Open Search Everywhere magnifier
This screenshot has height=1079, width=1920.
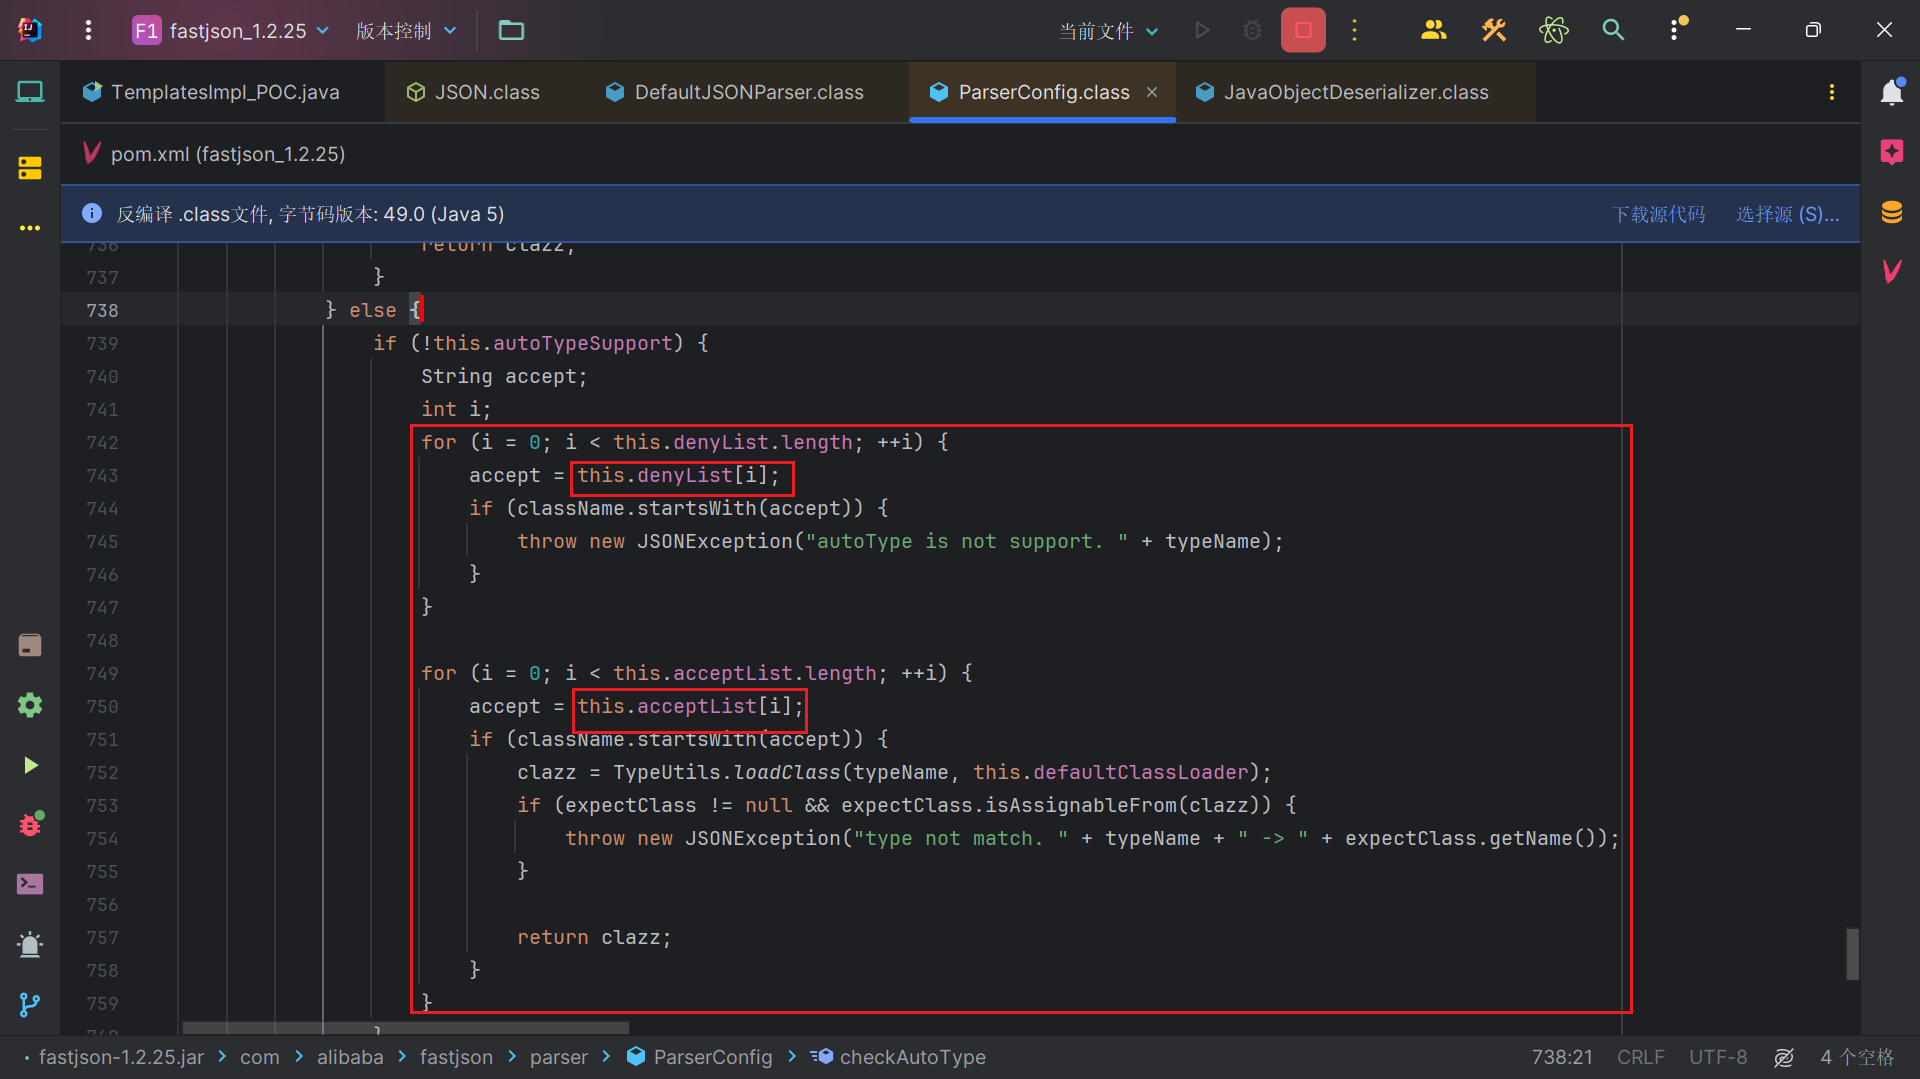(1613, 30)
